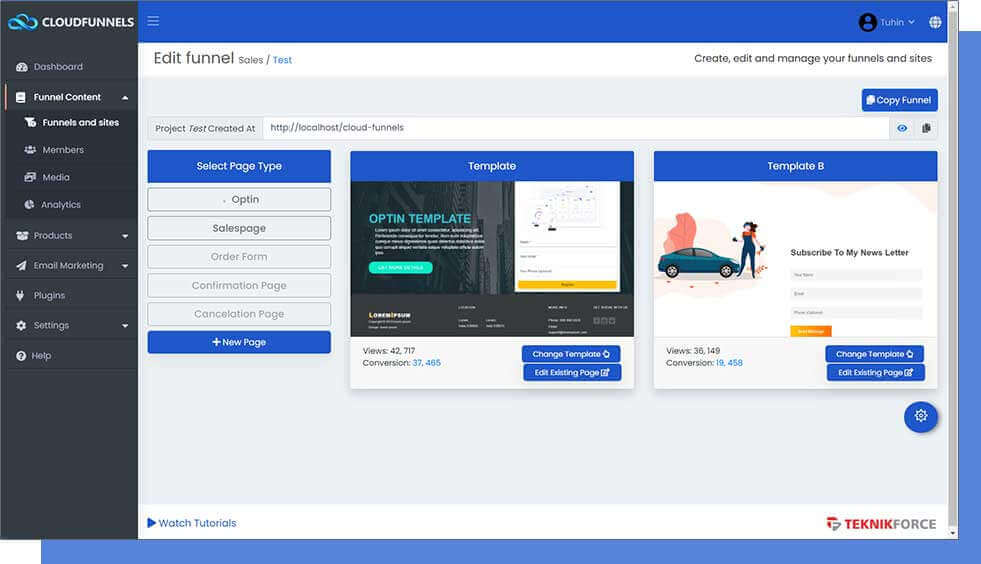The width and height of the screenshot is (981, 564).
Task: Select the Salespage page type
Action: 239,228
